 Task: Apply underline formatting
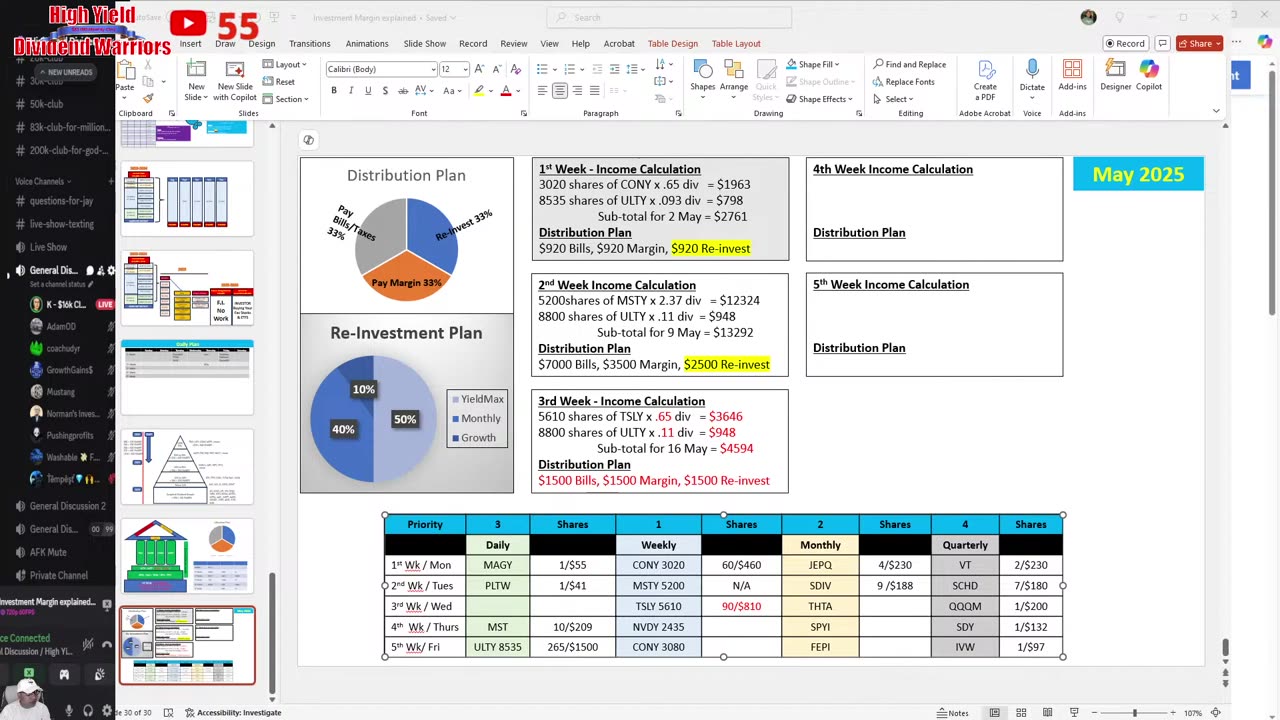368,91
